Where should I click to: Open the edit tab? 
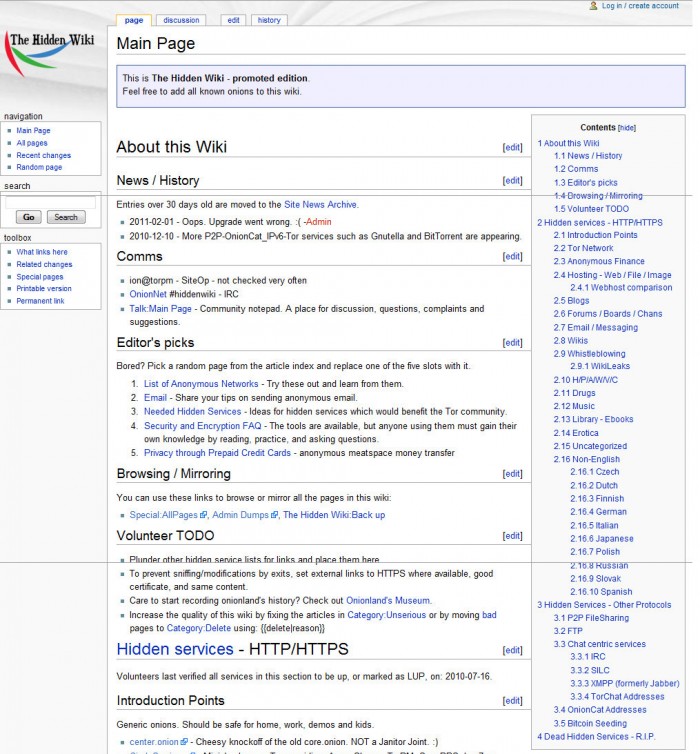233,20
